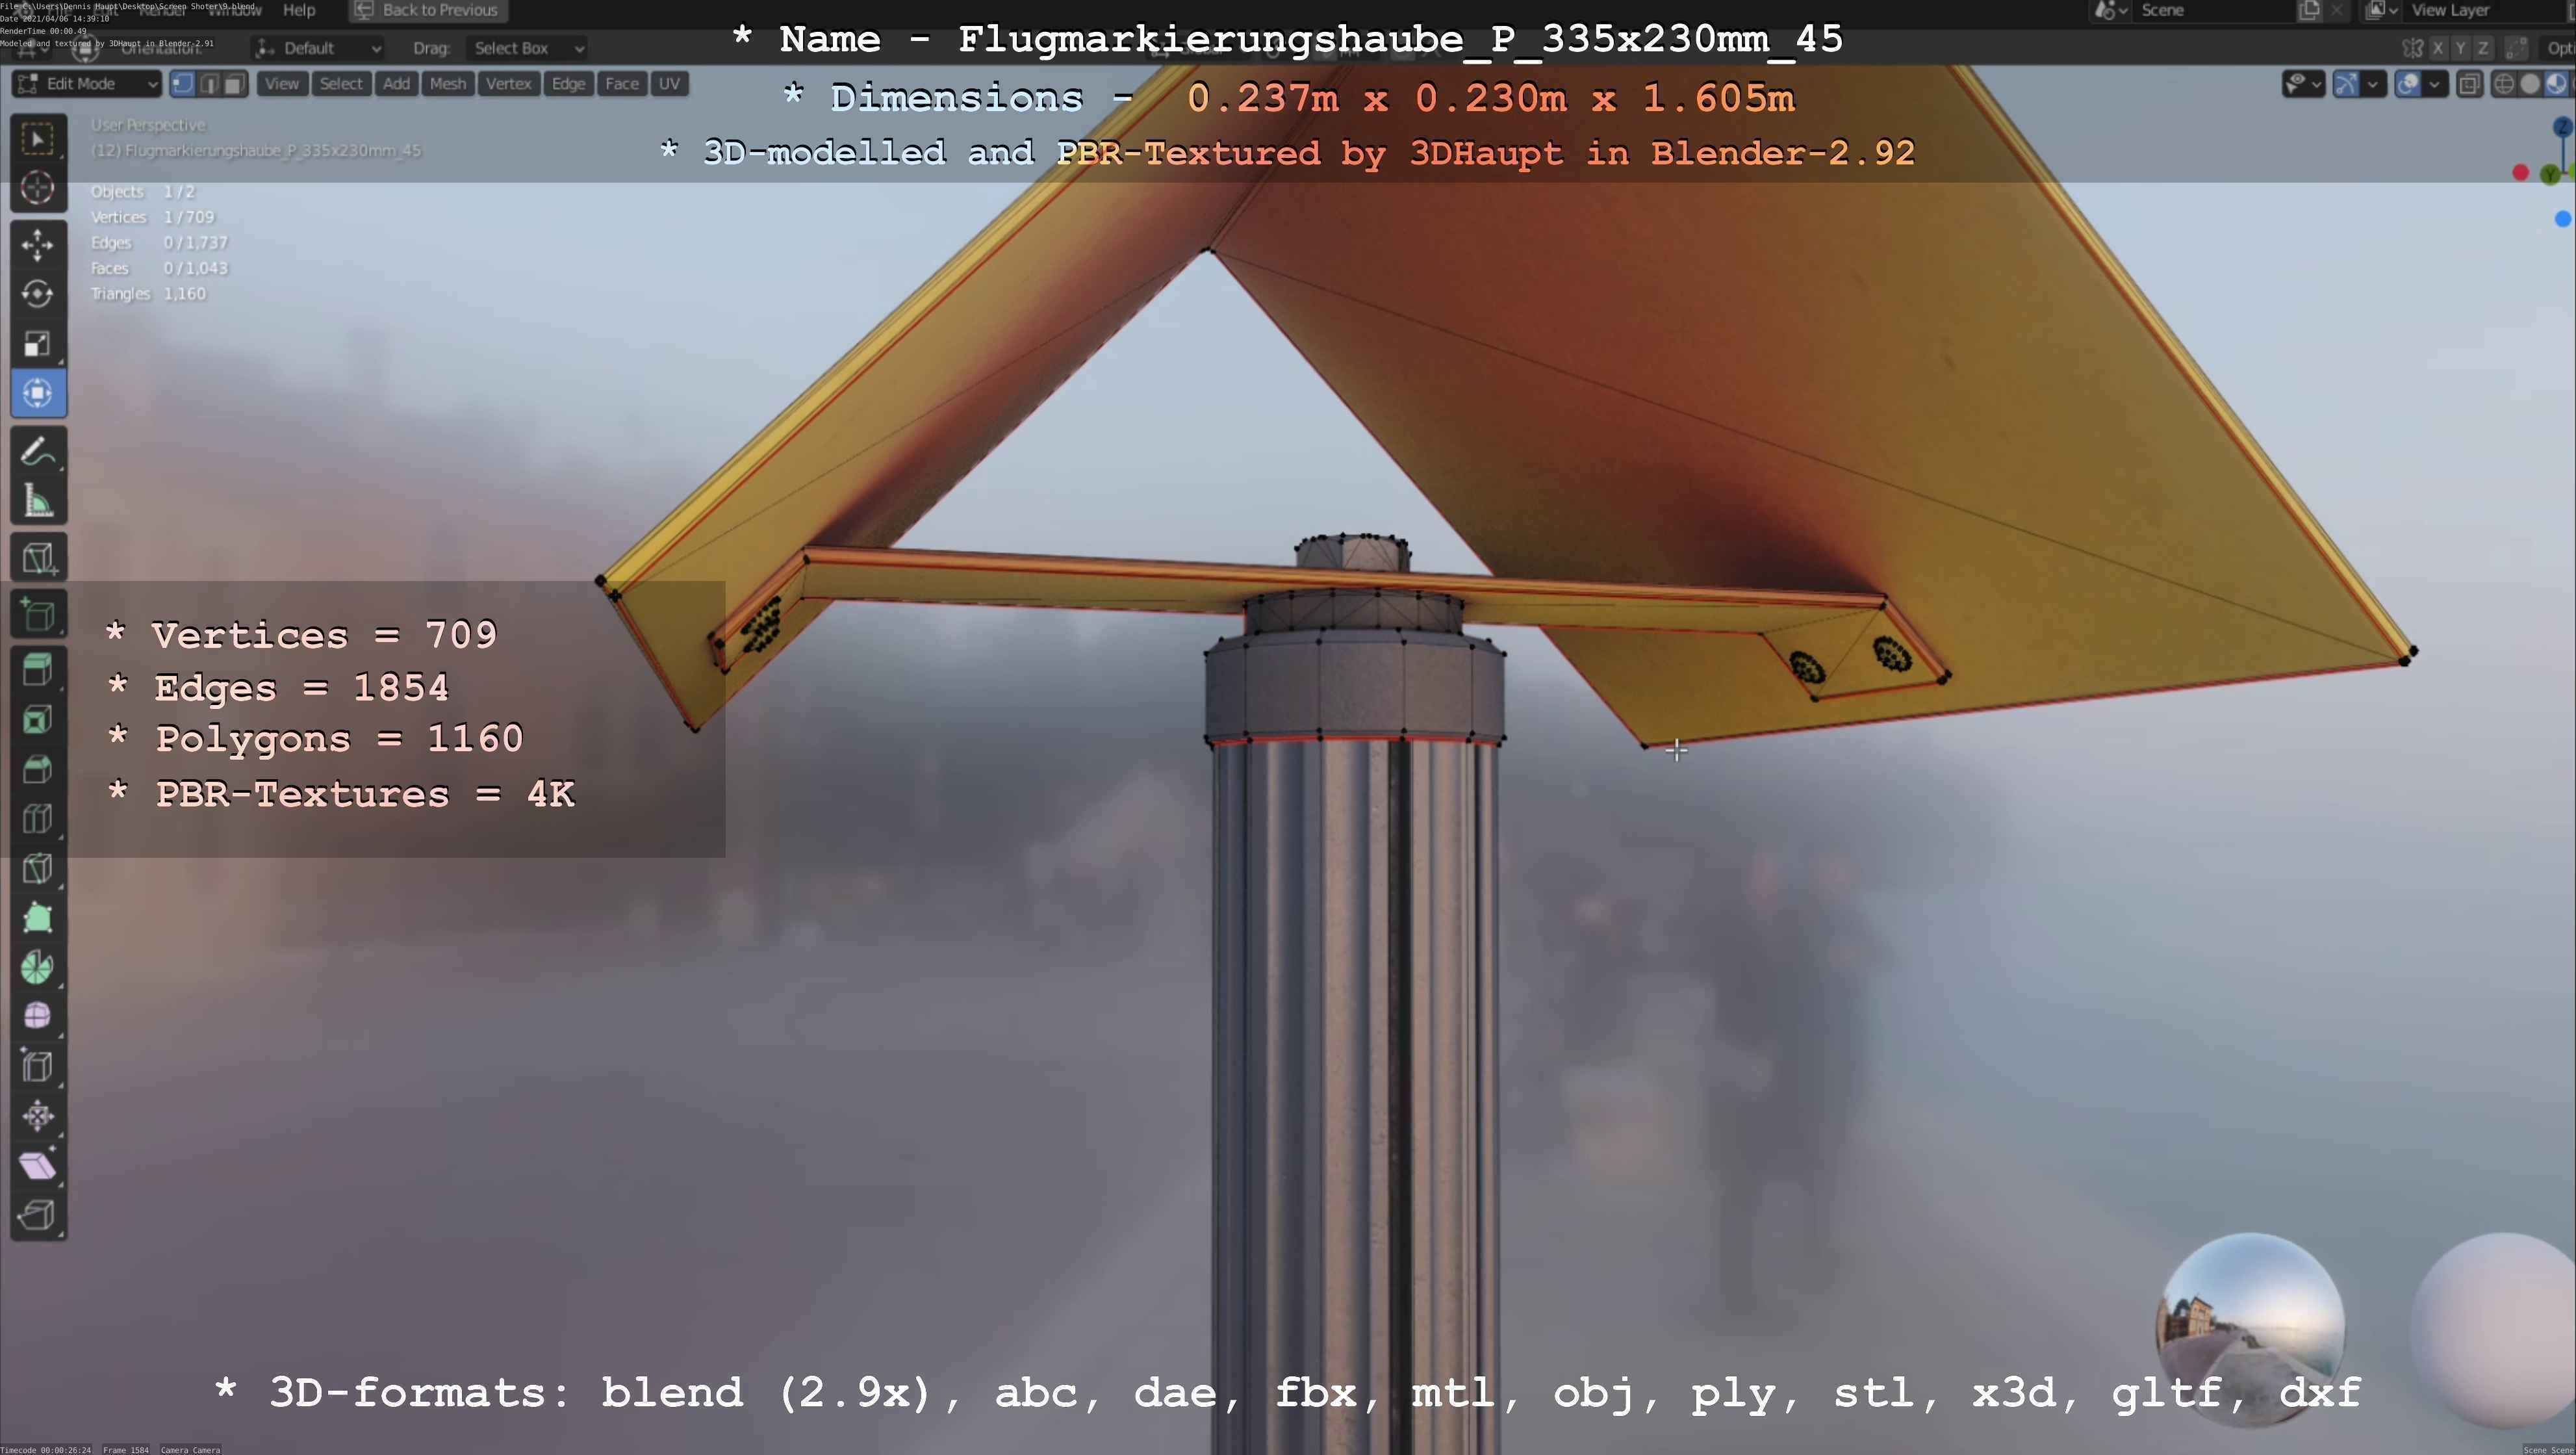This screenshot has width=2576, height=1455.
Task: Open the Select Box drag dropdown
Action: click(x=526, y=48)
